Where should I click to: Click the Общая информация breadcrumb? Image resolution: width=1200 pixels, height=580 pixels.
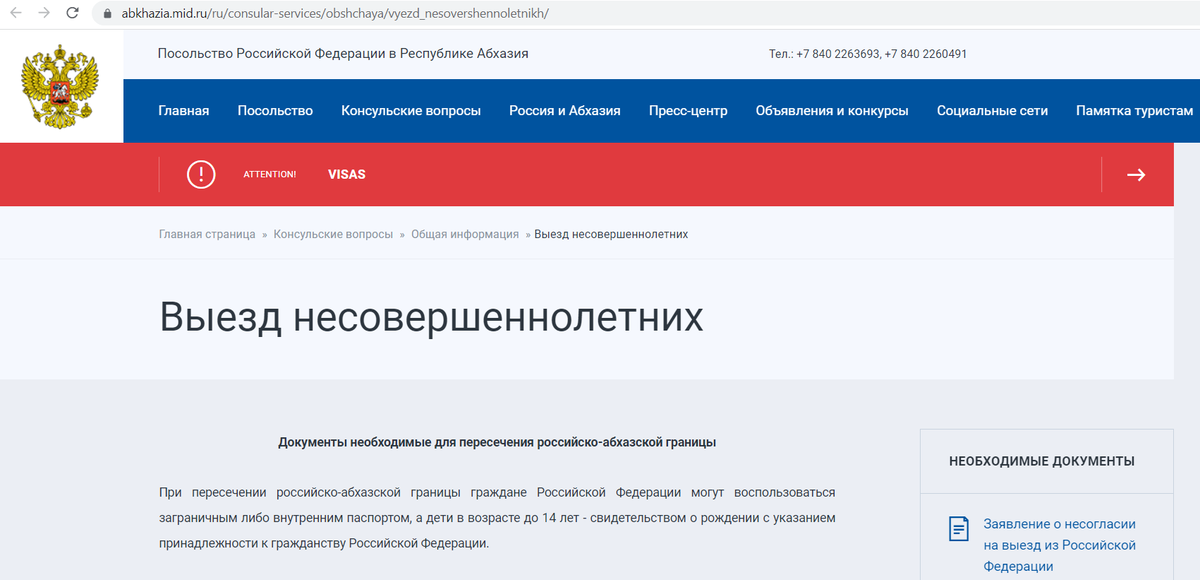pyautogui.click(x=465, y=234)
